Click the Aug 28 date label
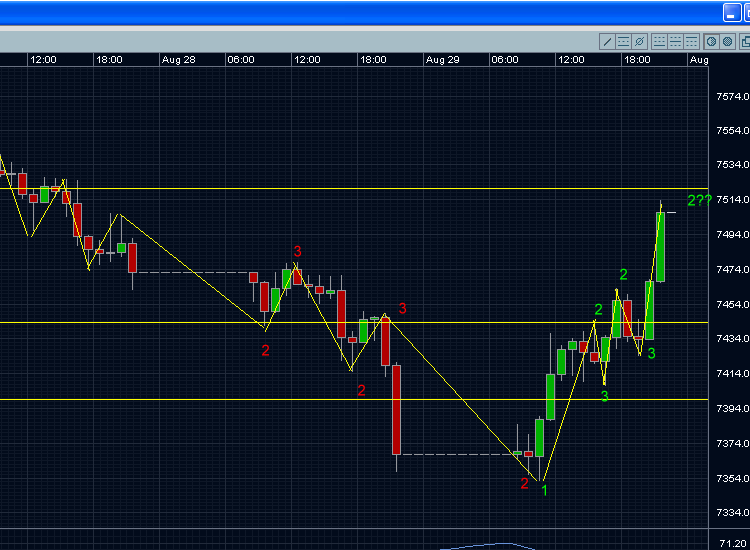Image resolution: width=750 pixels, height=550 pixels. tap(178, 60)
